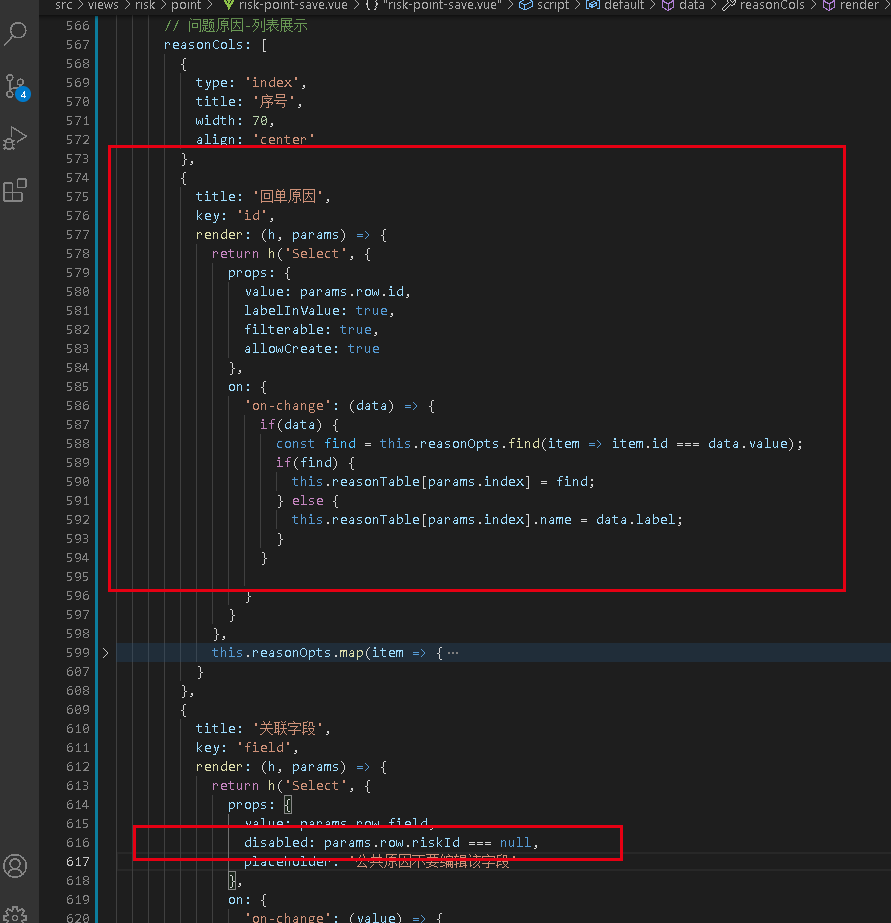Click the 'const' keyword on line 588

tap(295, 444)
